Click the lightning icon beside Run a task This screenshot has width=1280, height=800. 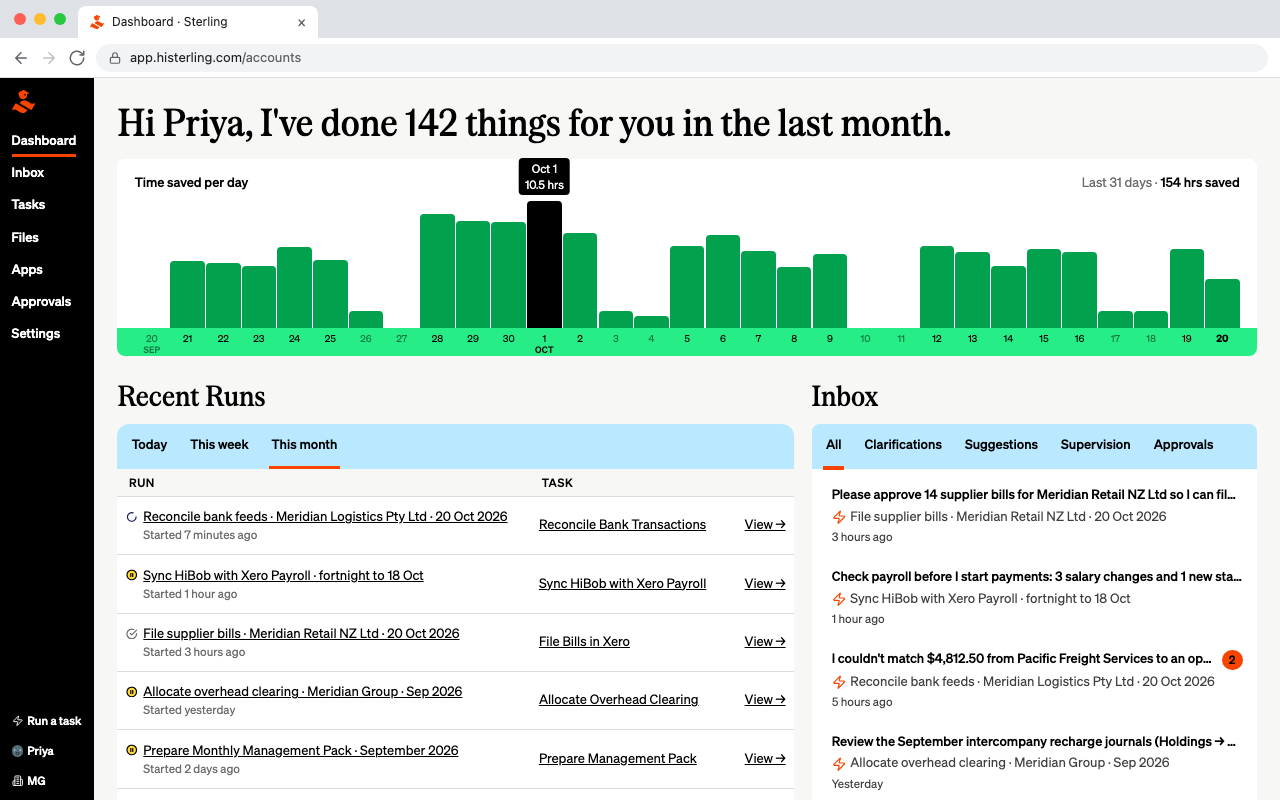[17, 721]
